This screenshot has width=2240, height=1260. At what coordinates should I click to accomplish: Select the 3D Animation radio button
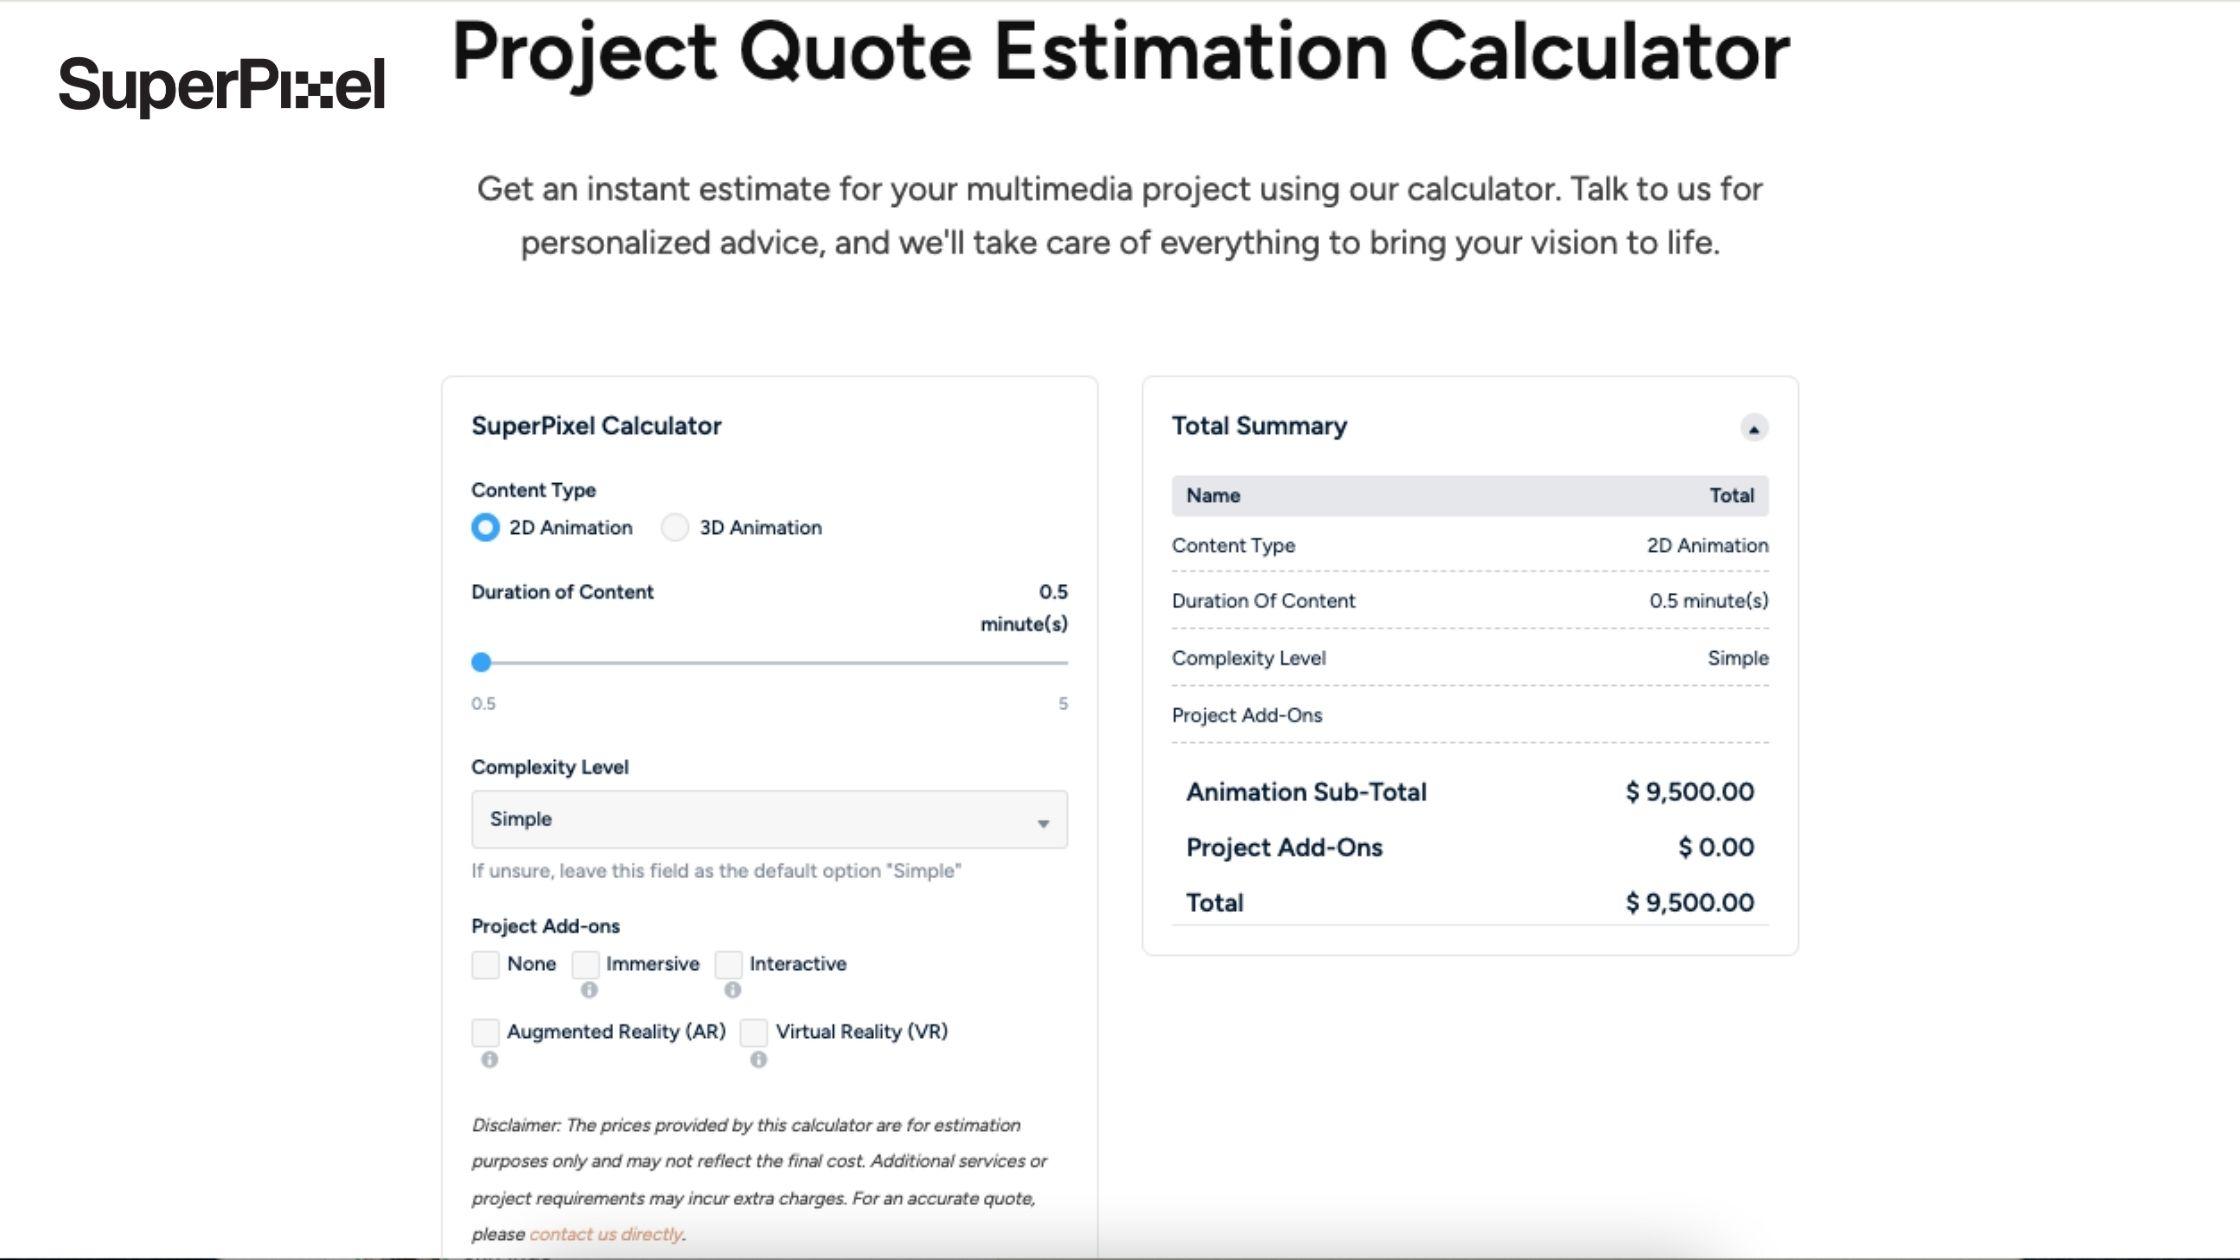coord(675,527)
